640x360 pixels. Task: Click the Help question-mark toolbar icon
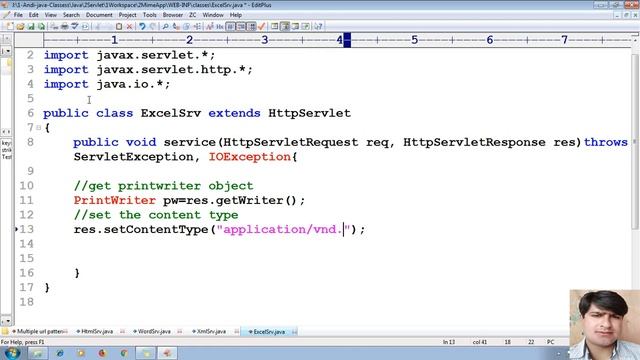click(318, 27)
